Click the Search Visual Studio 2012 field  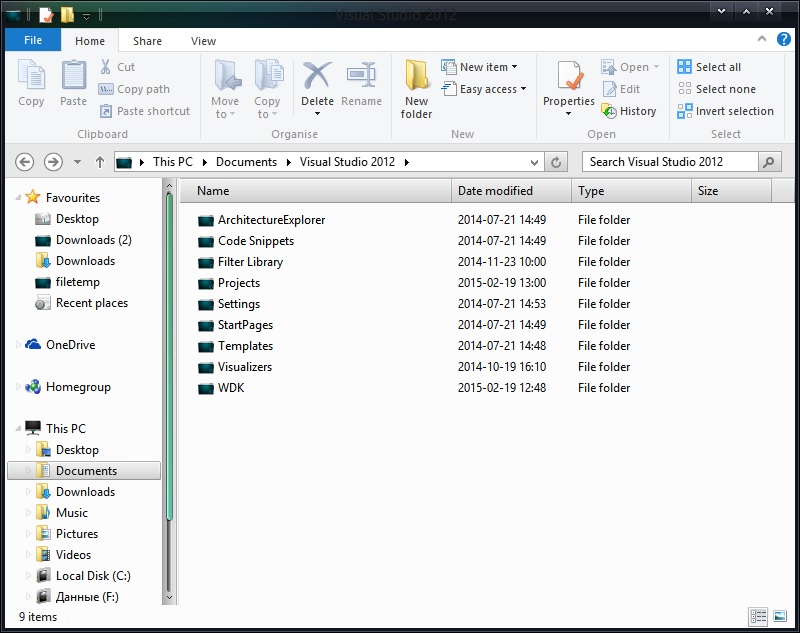(670, 162)
